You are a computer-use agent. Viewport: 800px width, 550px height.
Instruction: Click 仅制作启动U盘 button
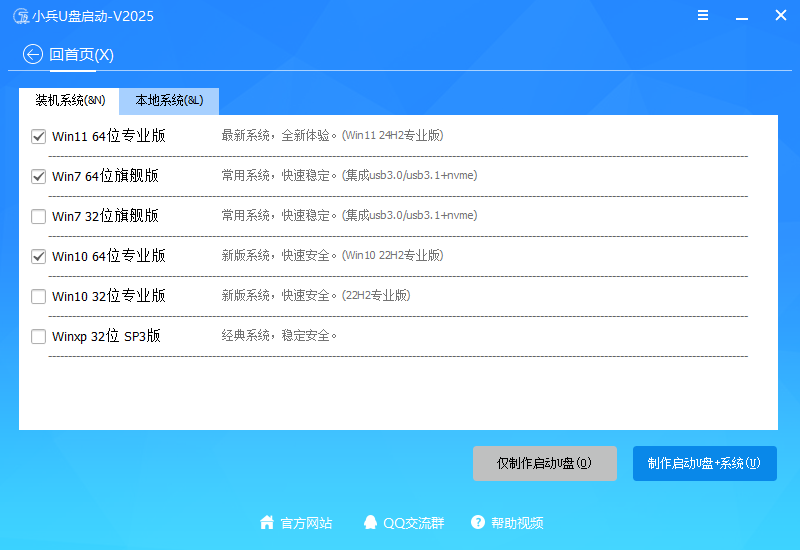tap(544, 463)
